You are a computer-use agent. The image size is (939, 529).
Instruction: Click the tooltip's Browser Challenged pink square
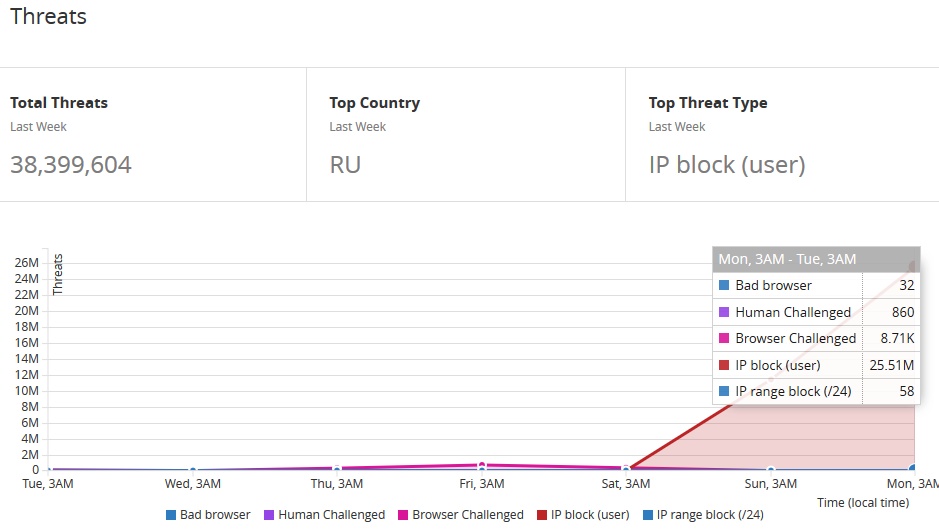tap(724, 338)
